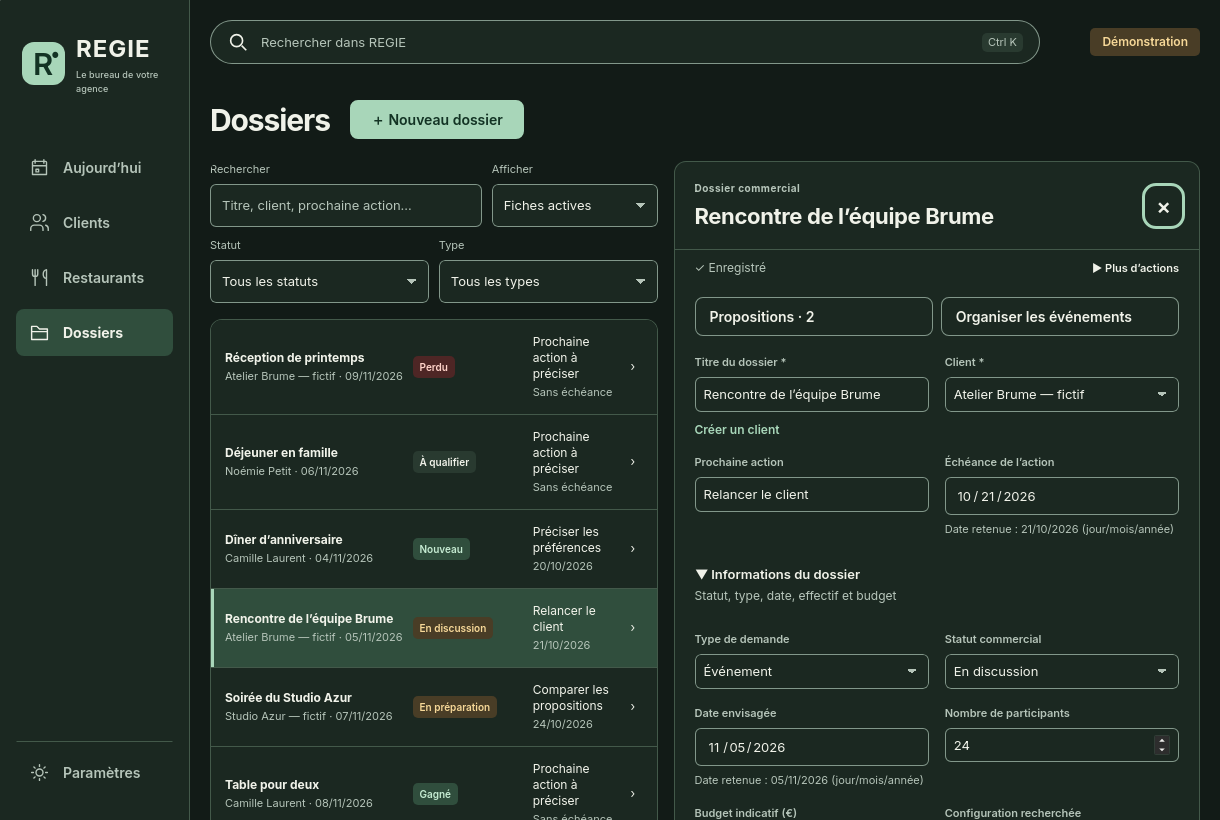Open Rencontre de l'équipe Brume row chevron
The image size is (1220, 820).
tap(632, 628)
